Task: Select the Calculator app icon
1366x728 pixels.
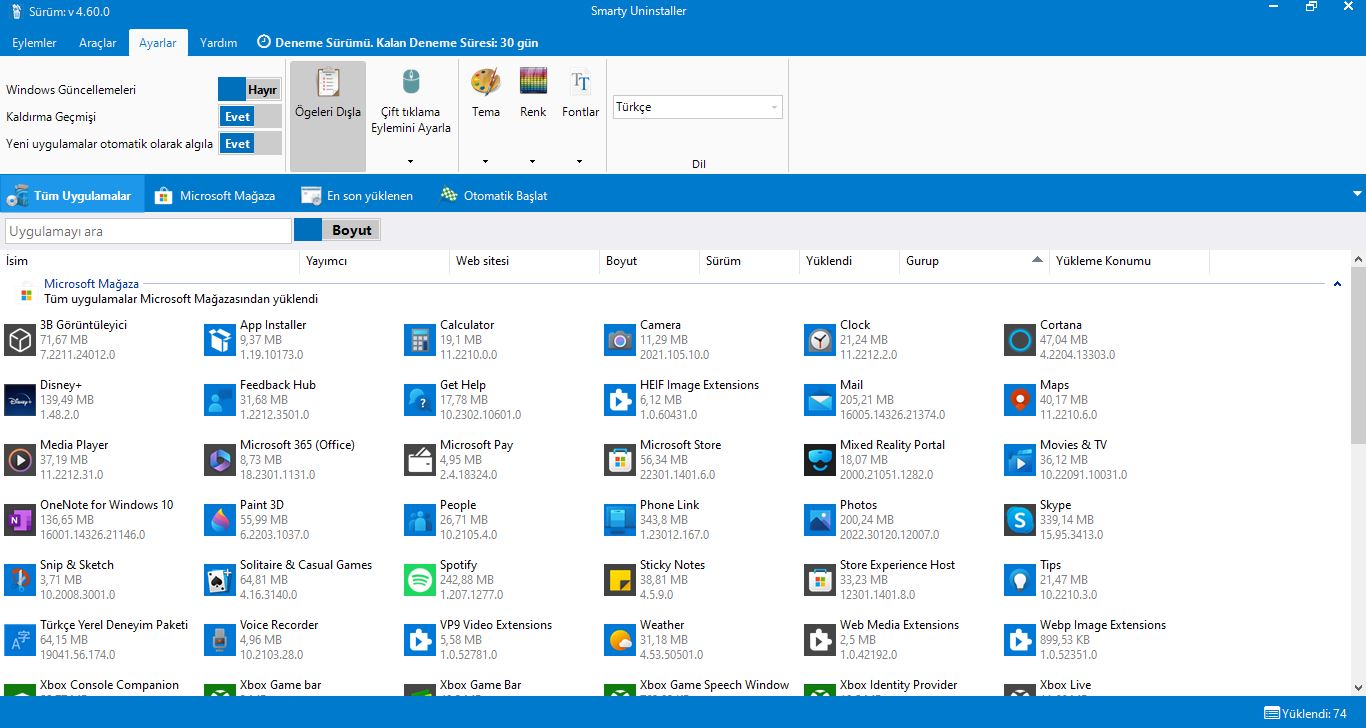Action: pyautogui.click(x=420, y=340)
